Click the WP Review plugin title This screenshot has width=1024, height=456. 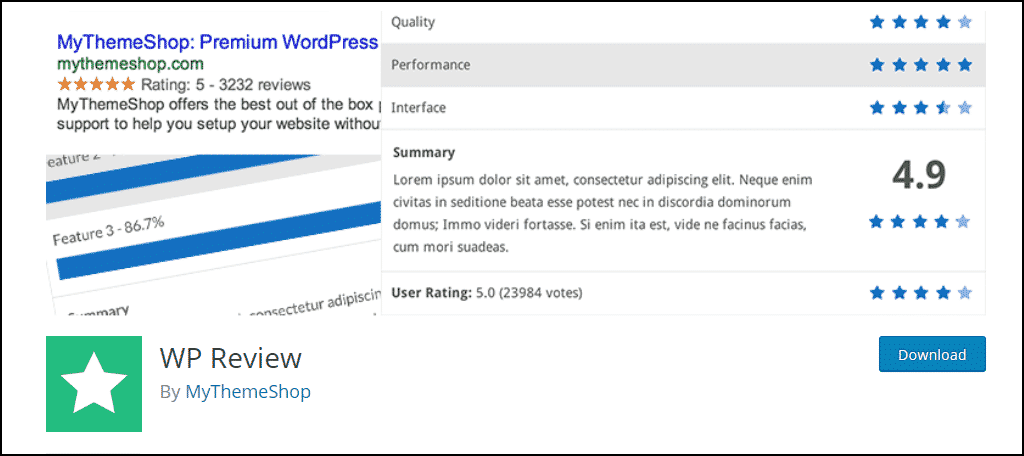231,358
